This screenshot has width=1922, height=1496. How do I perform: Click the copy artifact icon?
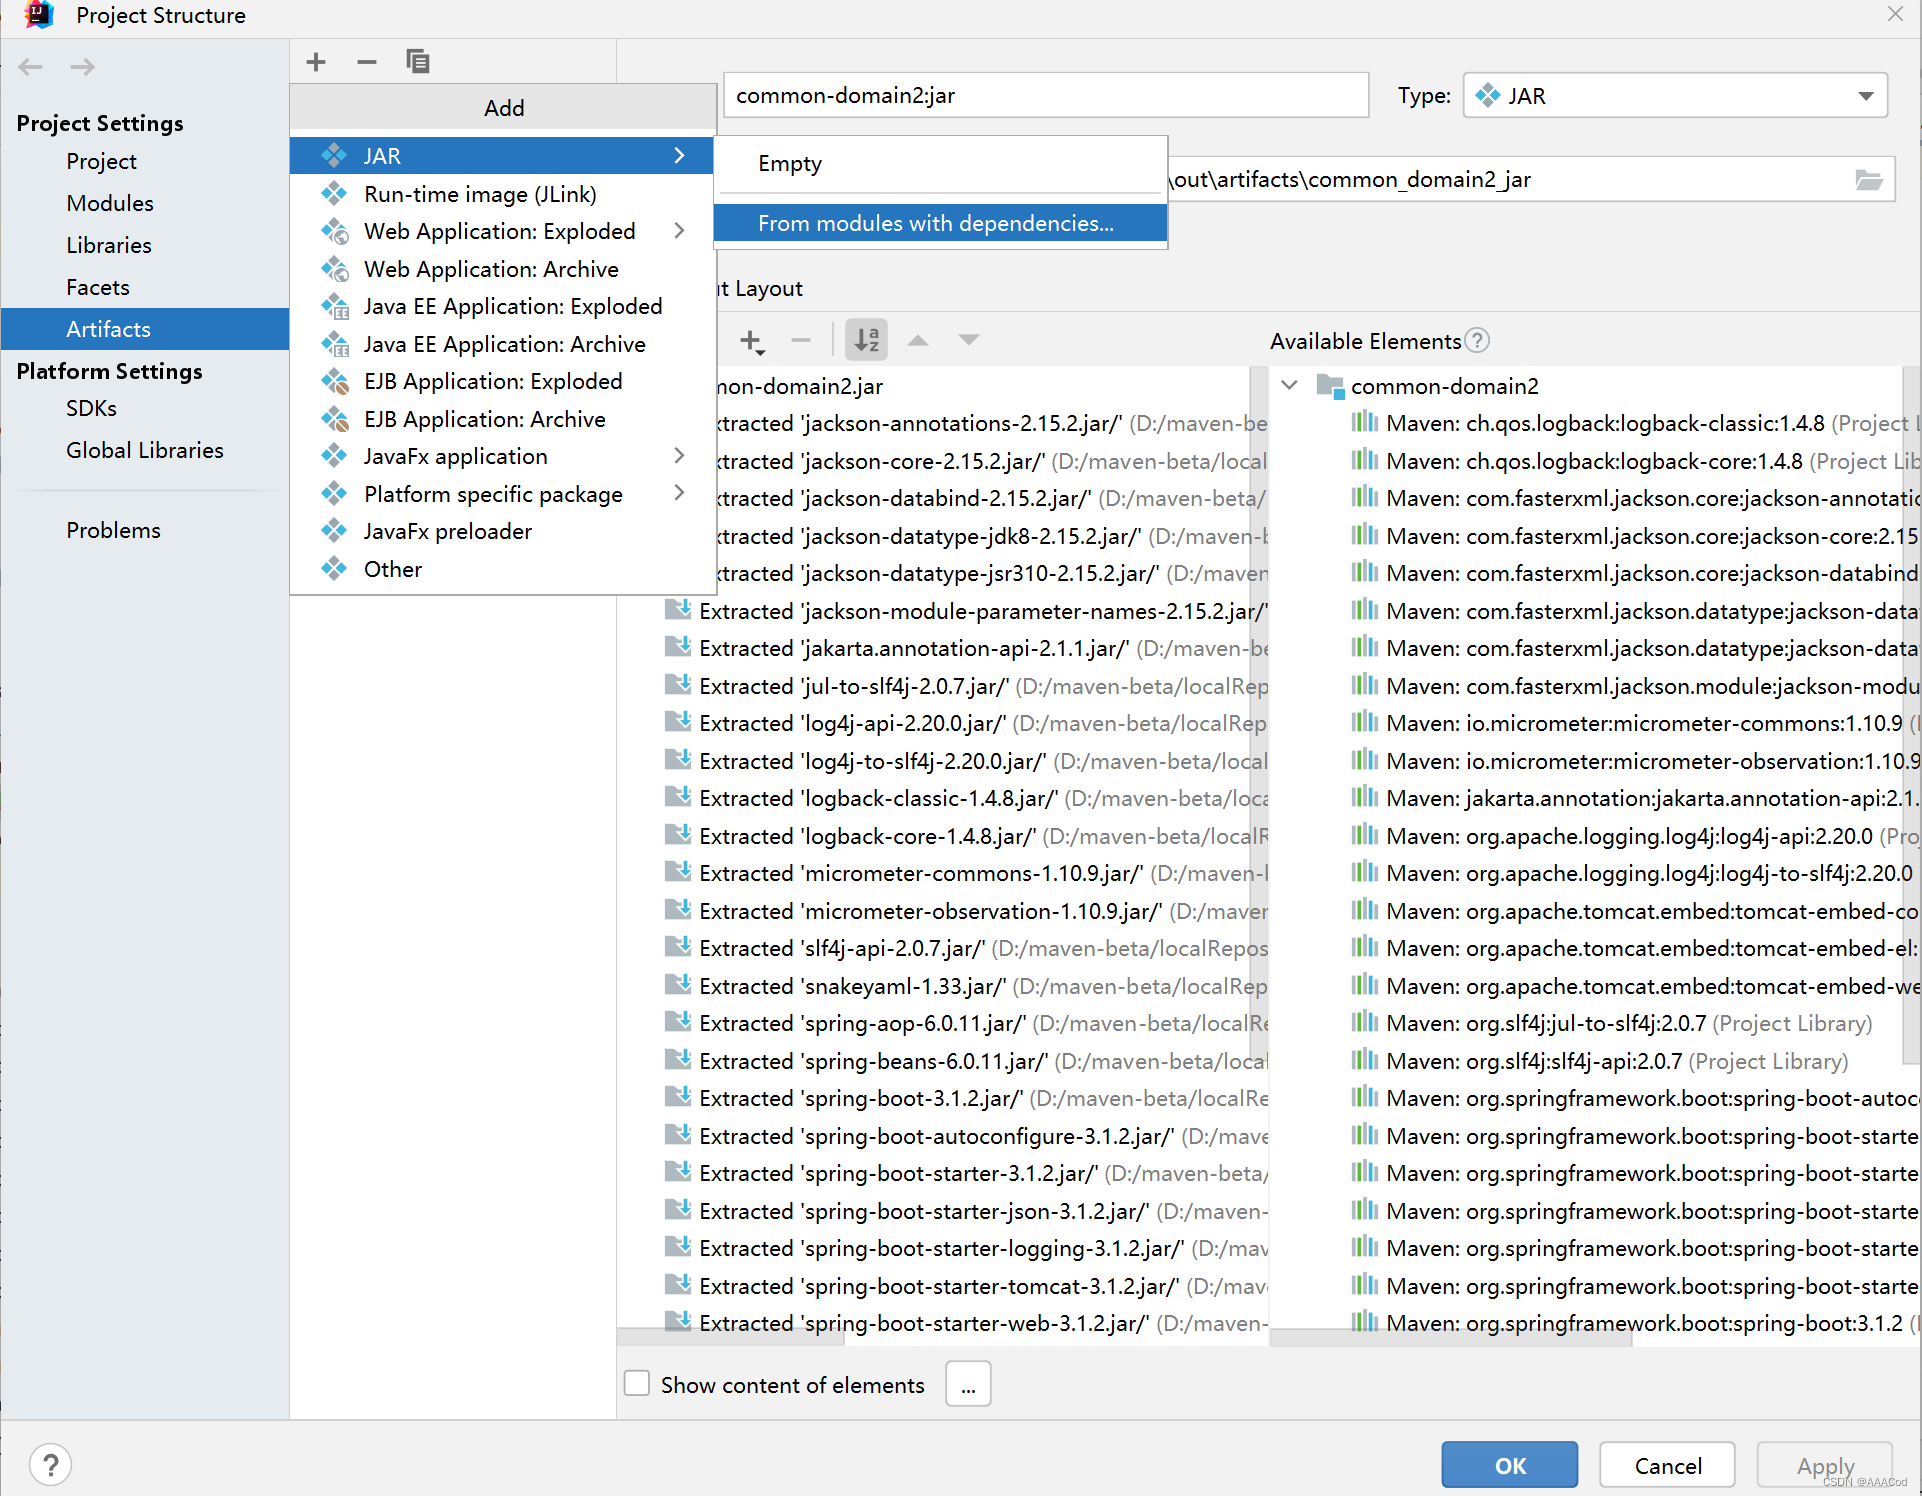click(x=418, y=62)
